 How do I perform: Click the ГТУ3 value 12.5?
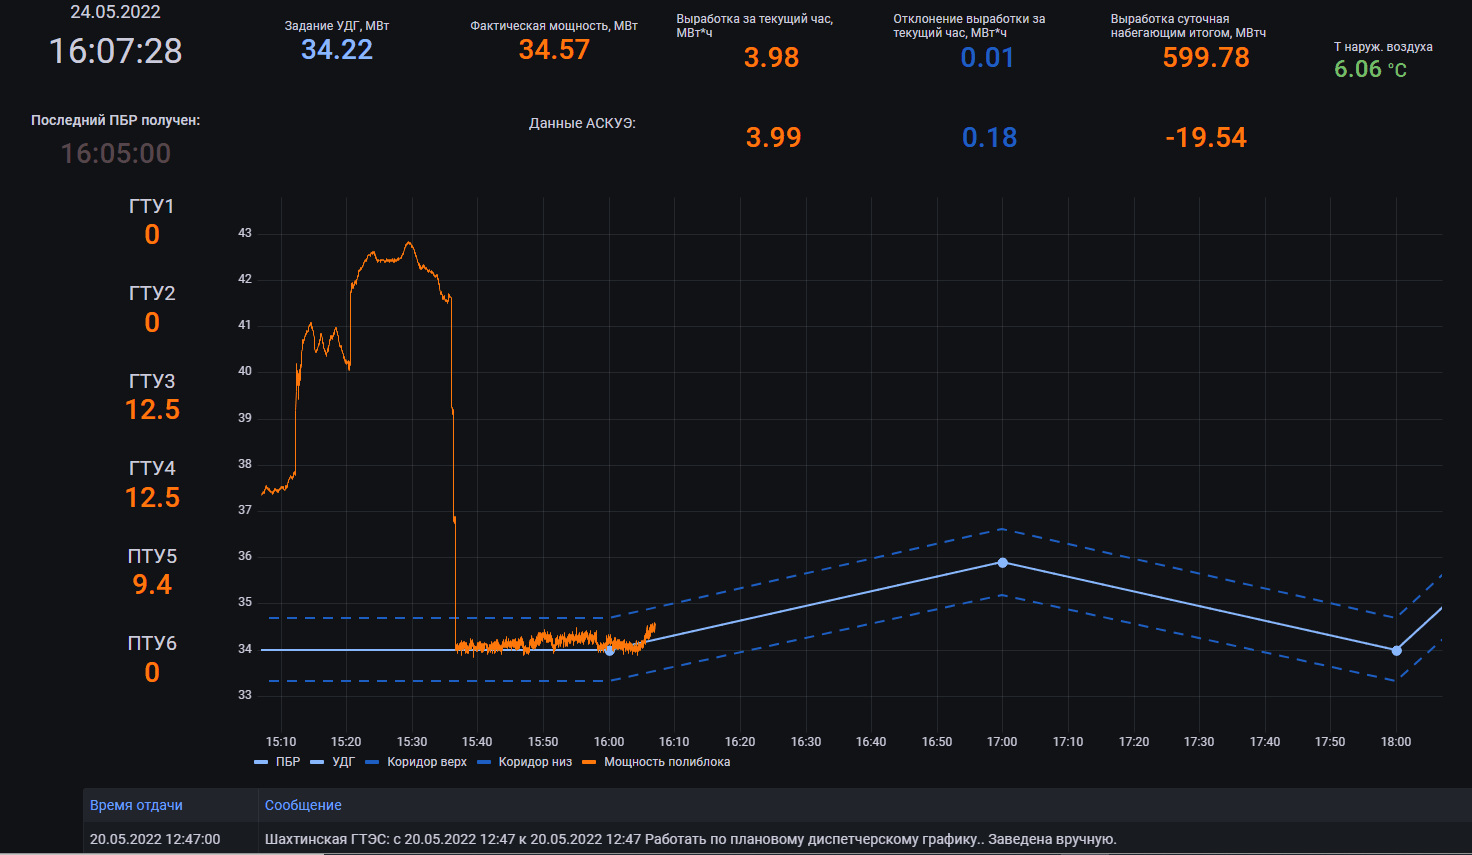(152, 410)
